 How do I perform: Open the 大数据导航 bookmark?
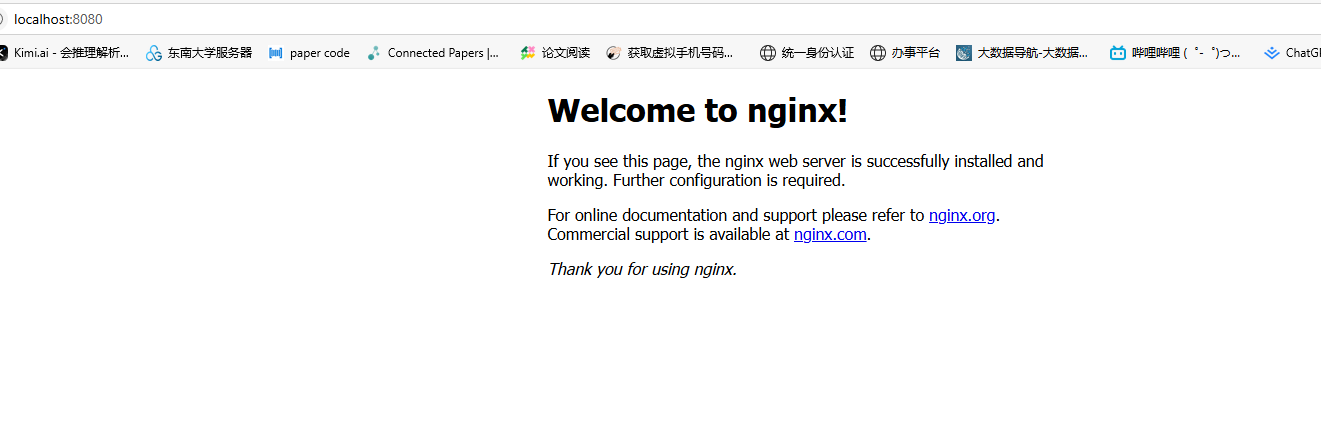(1022, 53)
